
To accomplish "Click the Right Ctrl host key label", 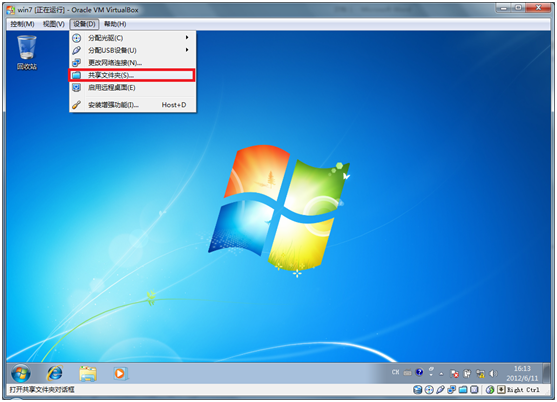I will 523,390.
